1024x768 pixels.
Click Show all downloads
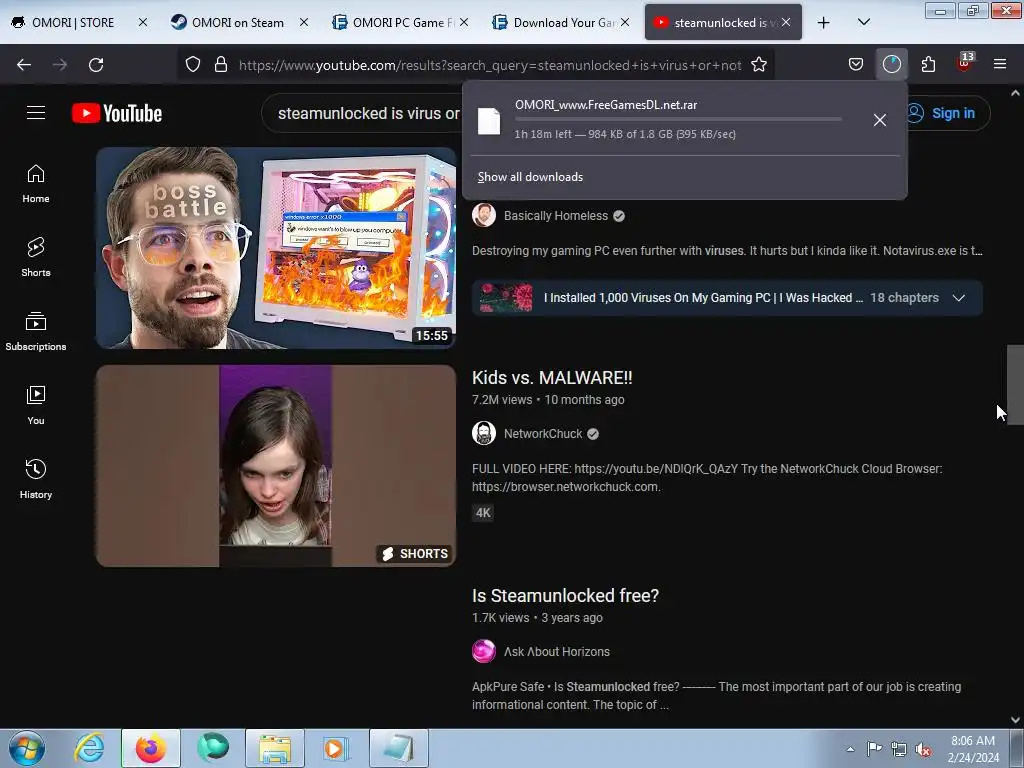tap(530, 177)
